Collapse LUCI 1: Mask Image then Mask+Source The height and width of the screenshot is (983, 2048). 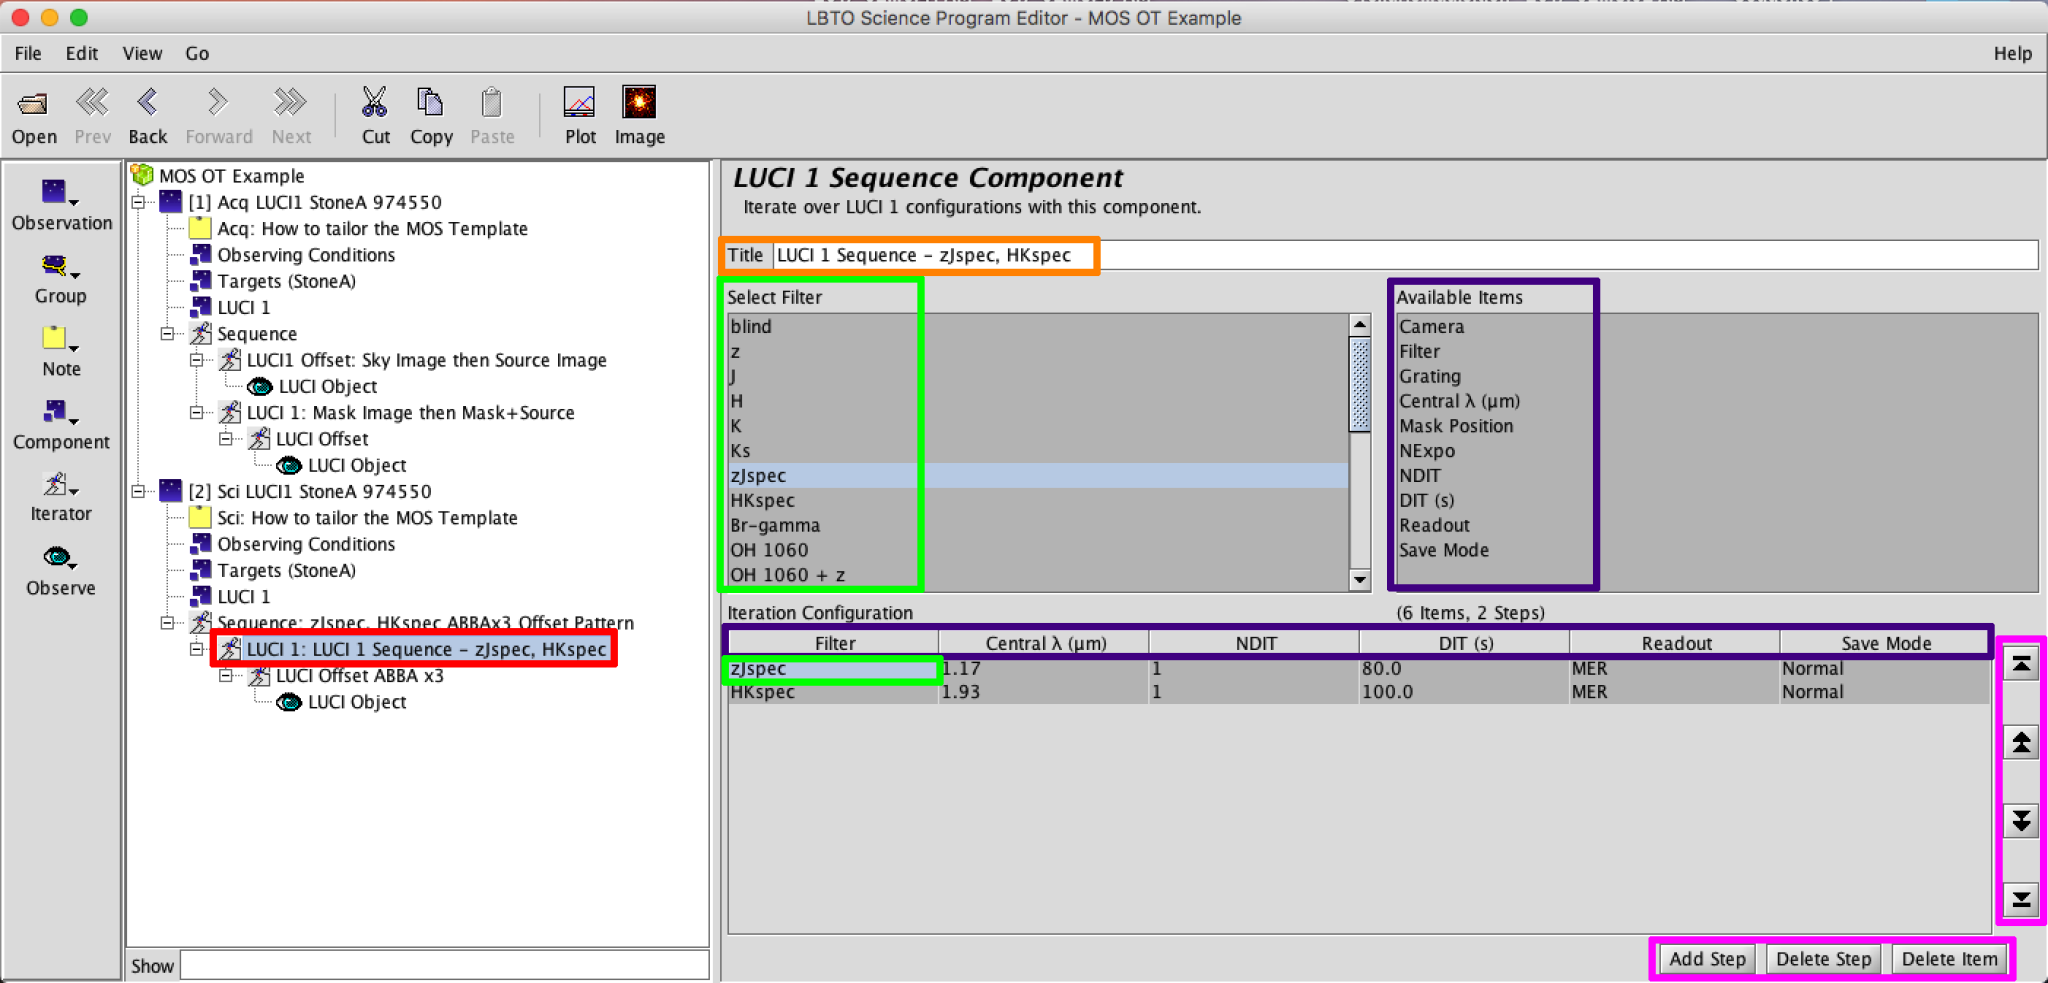tap(197, 413)
